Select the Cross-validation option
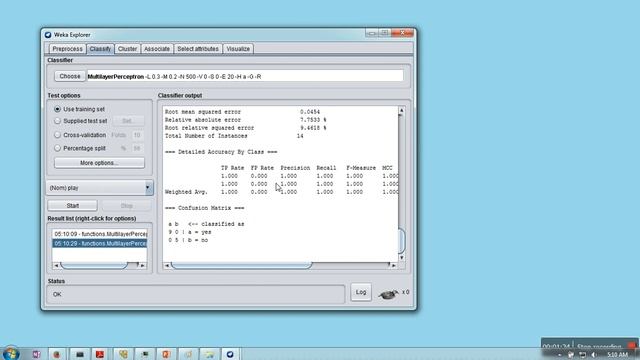This screenshot has height=360, width=640. click(57, 135)
